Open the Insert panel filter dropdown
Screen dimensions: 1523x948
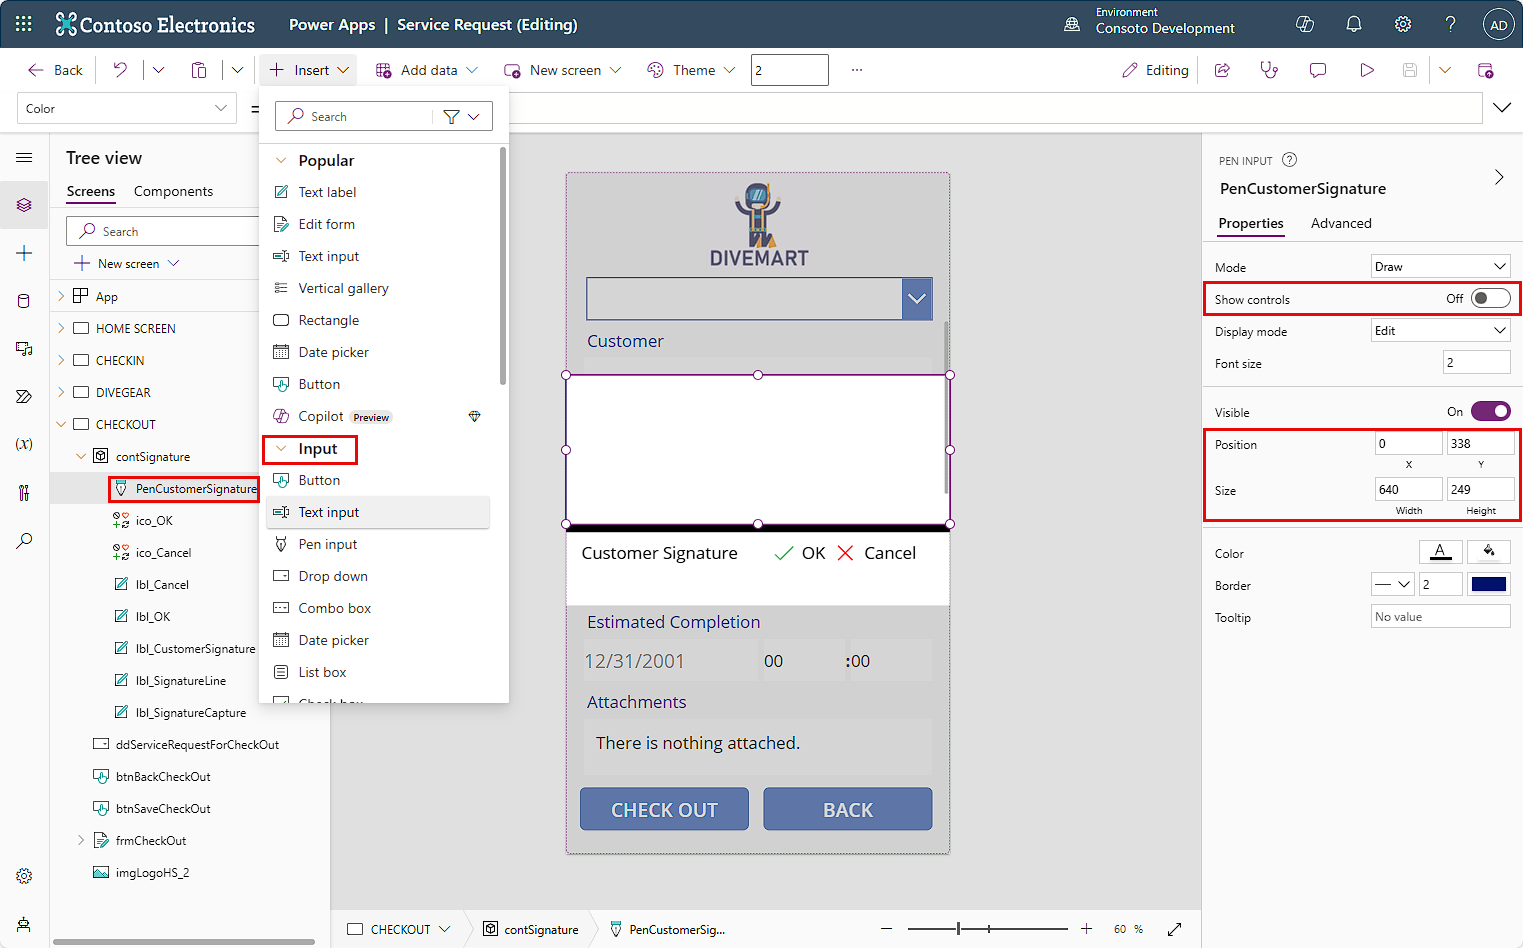[x=462, y=117]
